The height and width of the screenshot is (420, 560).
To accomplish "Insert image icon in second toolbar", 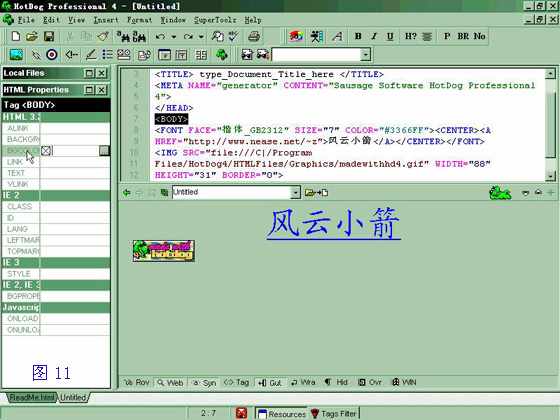I will 16,55.
